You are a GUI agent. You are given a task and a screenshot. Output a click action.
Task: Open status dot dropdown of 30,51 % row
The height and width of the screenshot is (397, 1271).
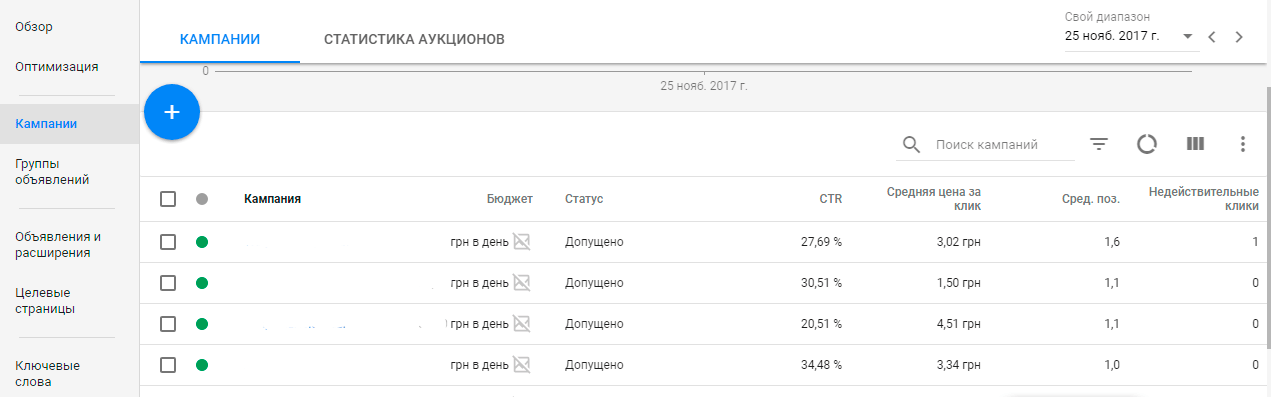coord(202,283)
